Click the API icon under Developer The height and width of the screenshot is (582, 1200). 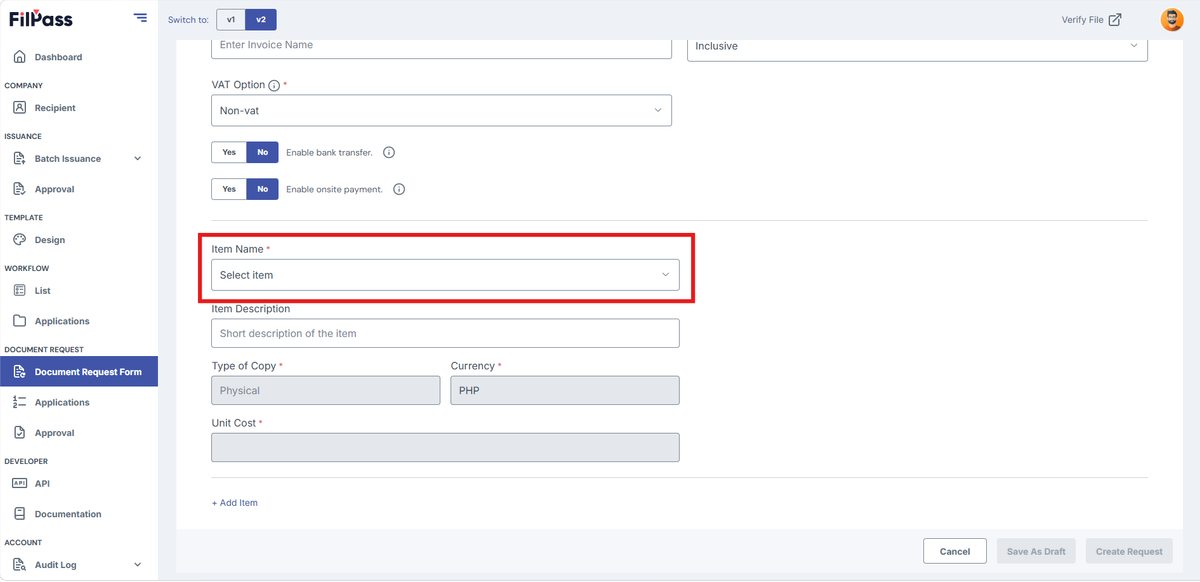(20, 483)
